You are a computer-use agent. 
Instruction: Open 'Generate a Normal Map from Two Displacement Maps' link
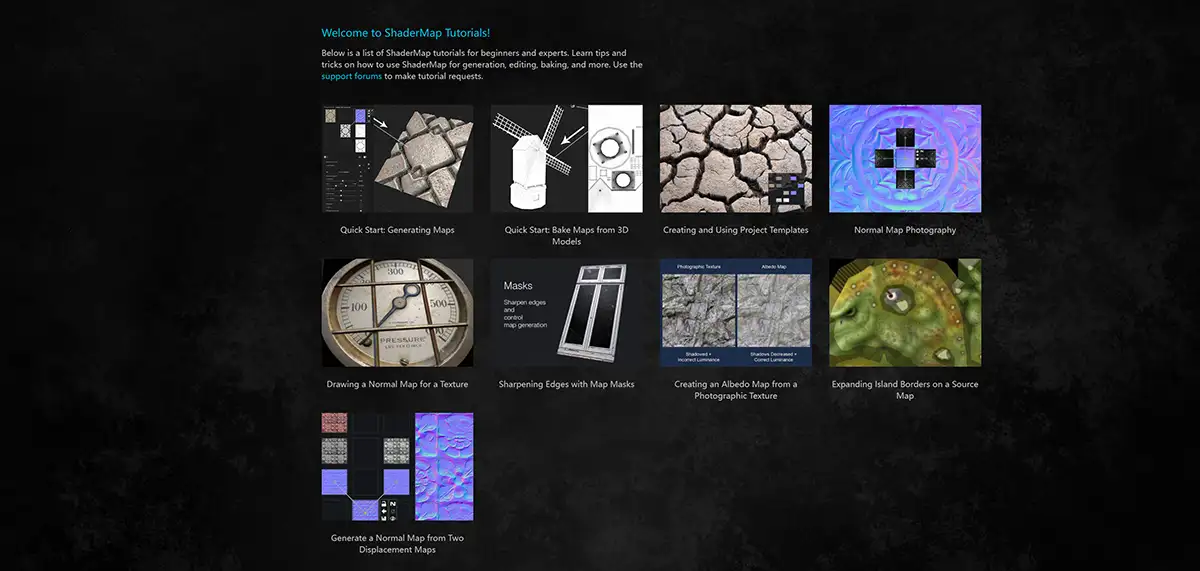(397, 544)
